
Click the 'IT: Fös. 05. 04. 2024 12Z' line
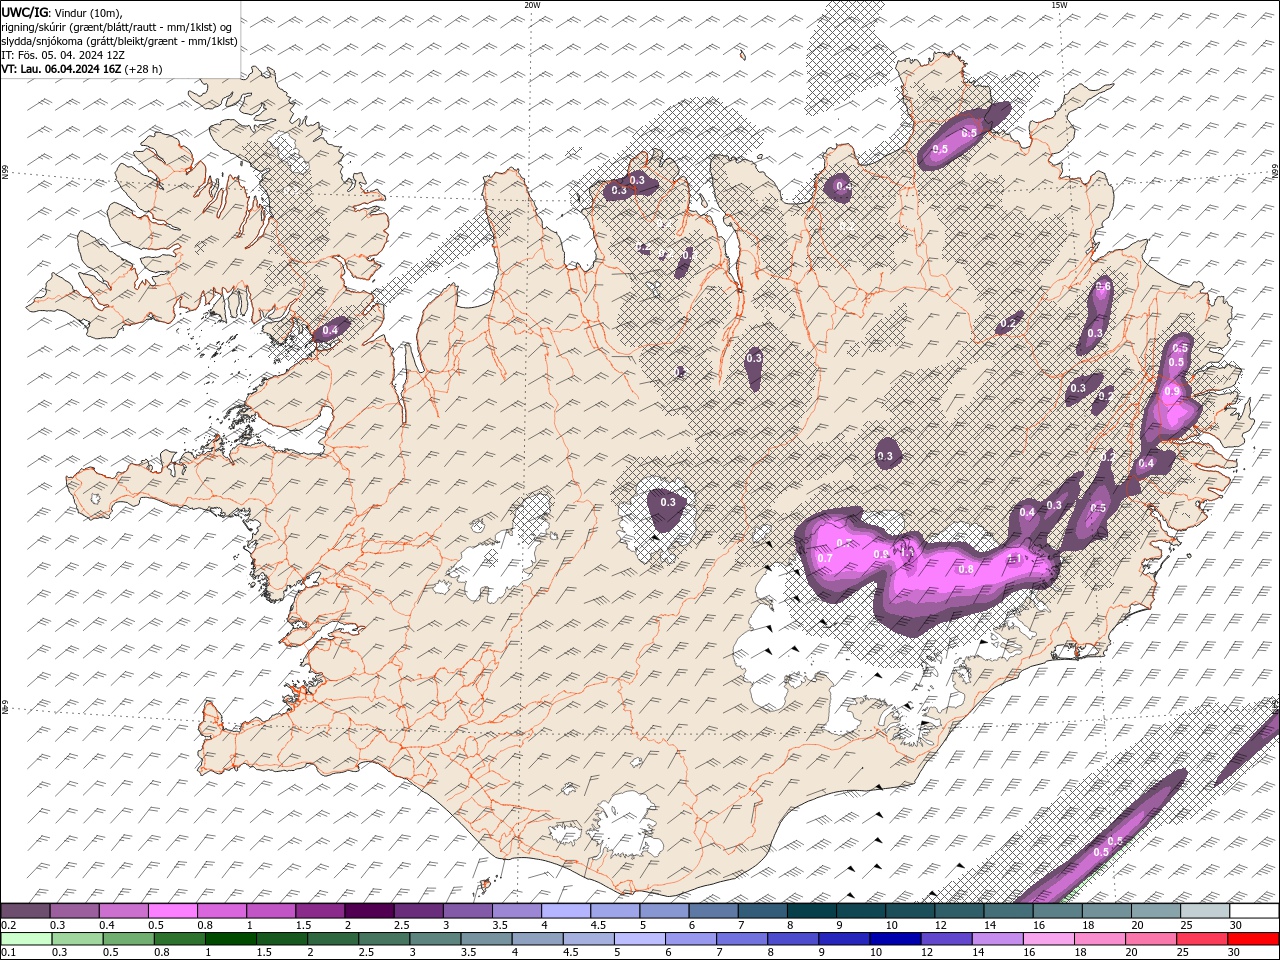point(63,55)
